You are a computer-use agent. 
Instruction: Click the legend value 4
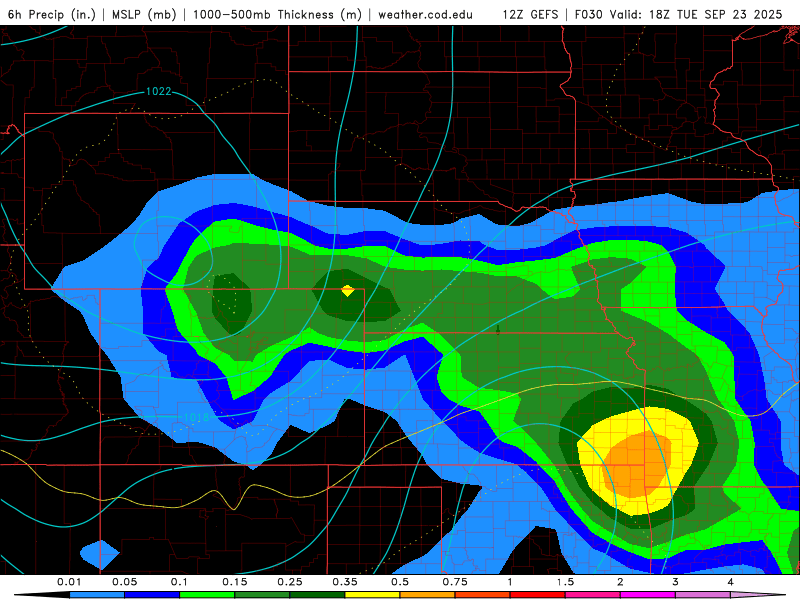point(731,582)
